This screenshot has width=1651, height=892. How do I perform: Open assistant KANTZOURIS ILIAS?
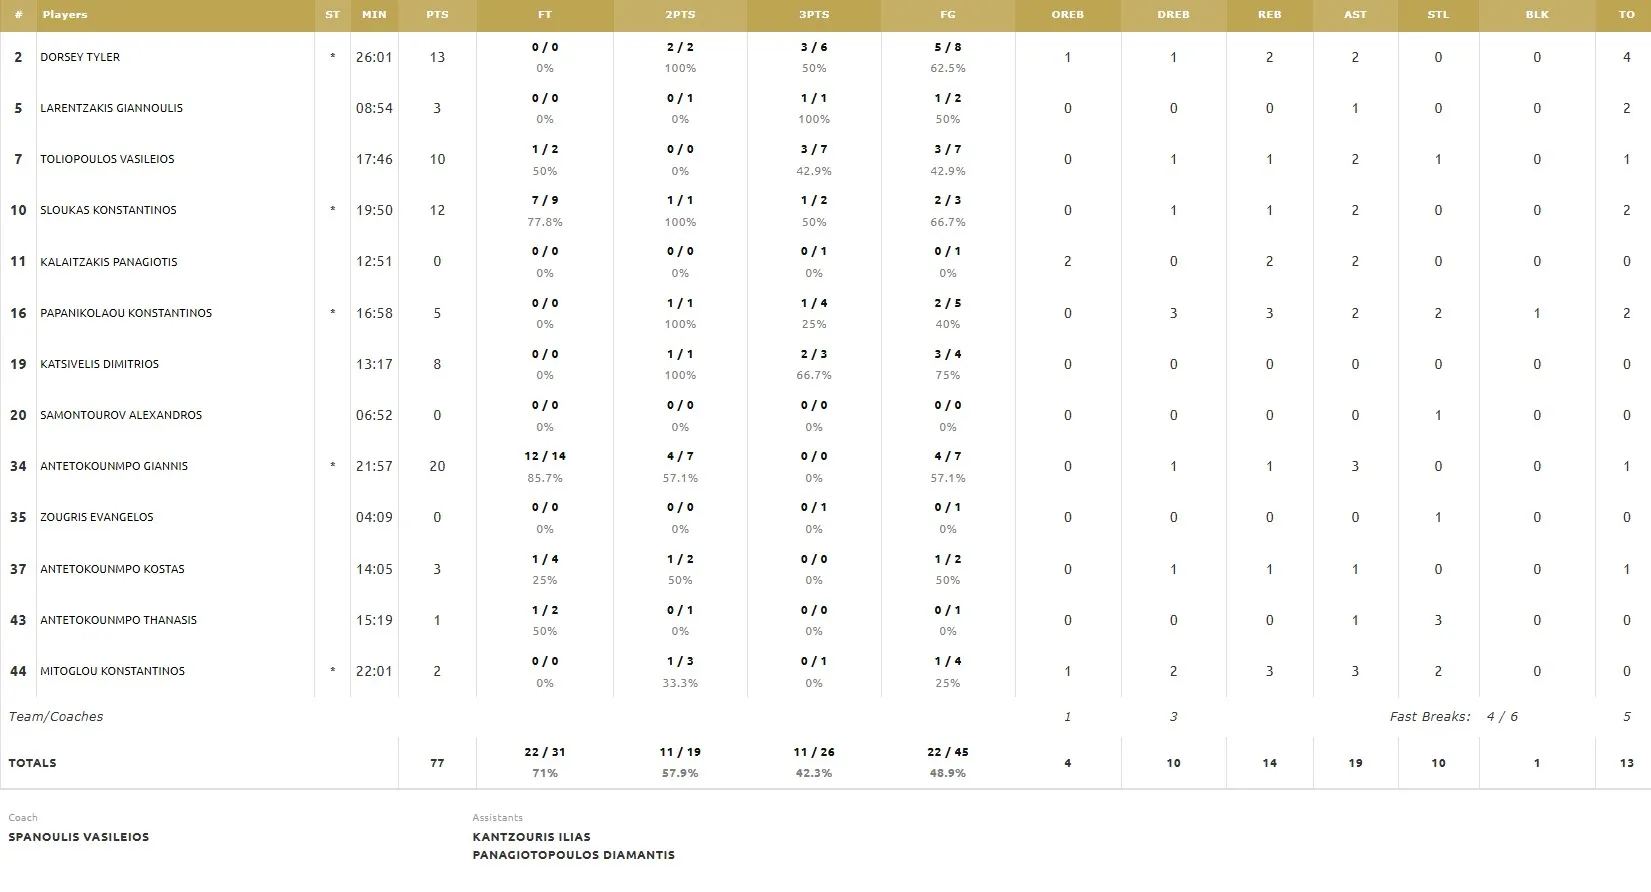pyautogui.click(x=532, y=837)
